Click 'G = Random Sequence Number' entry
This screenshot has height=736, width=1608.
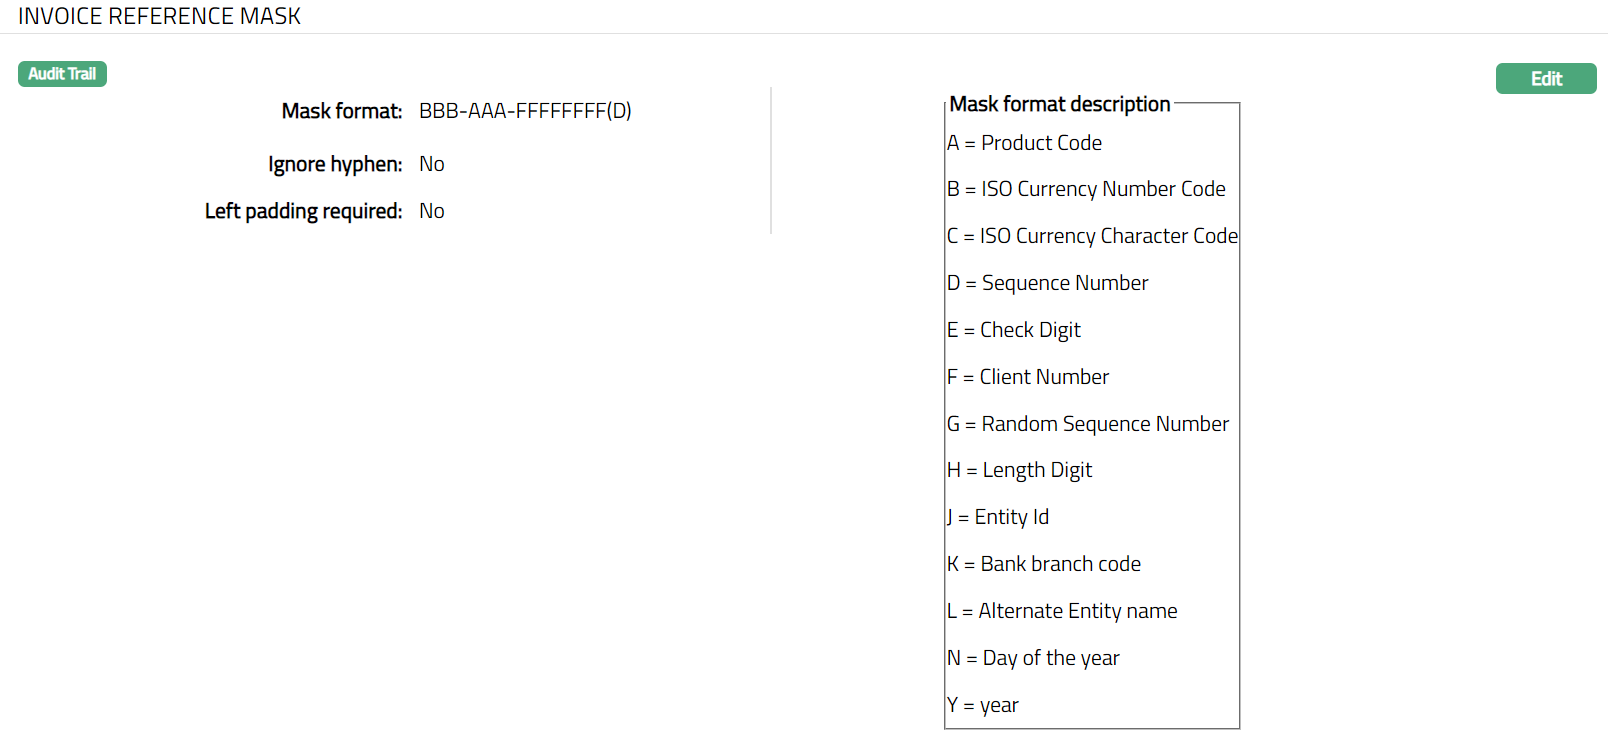tap(1087, 424)
